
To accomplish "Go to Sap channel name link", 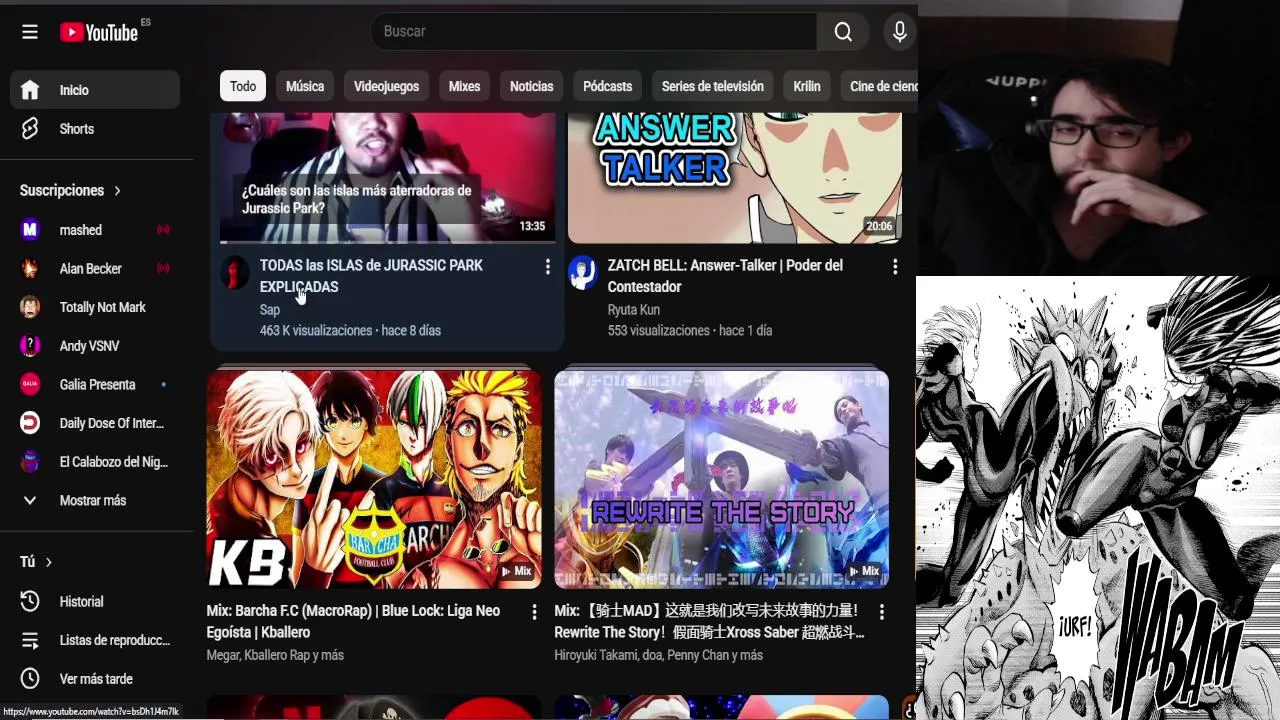I will [270, 310].
